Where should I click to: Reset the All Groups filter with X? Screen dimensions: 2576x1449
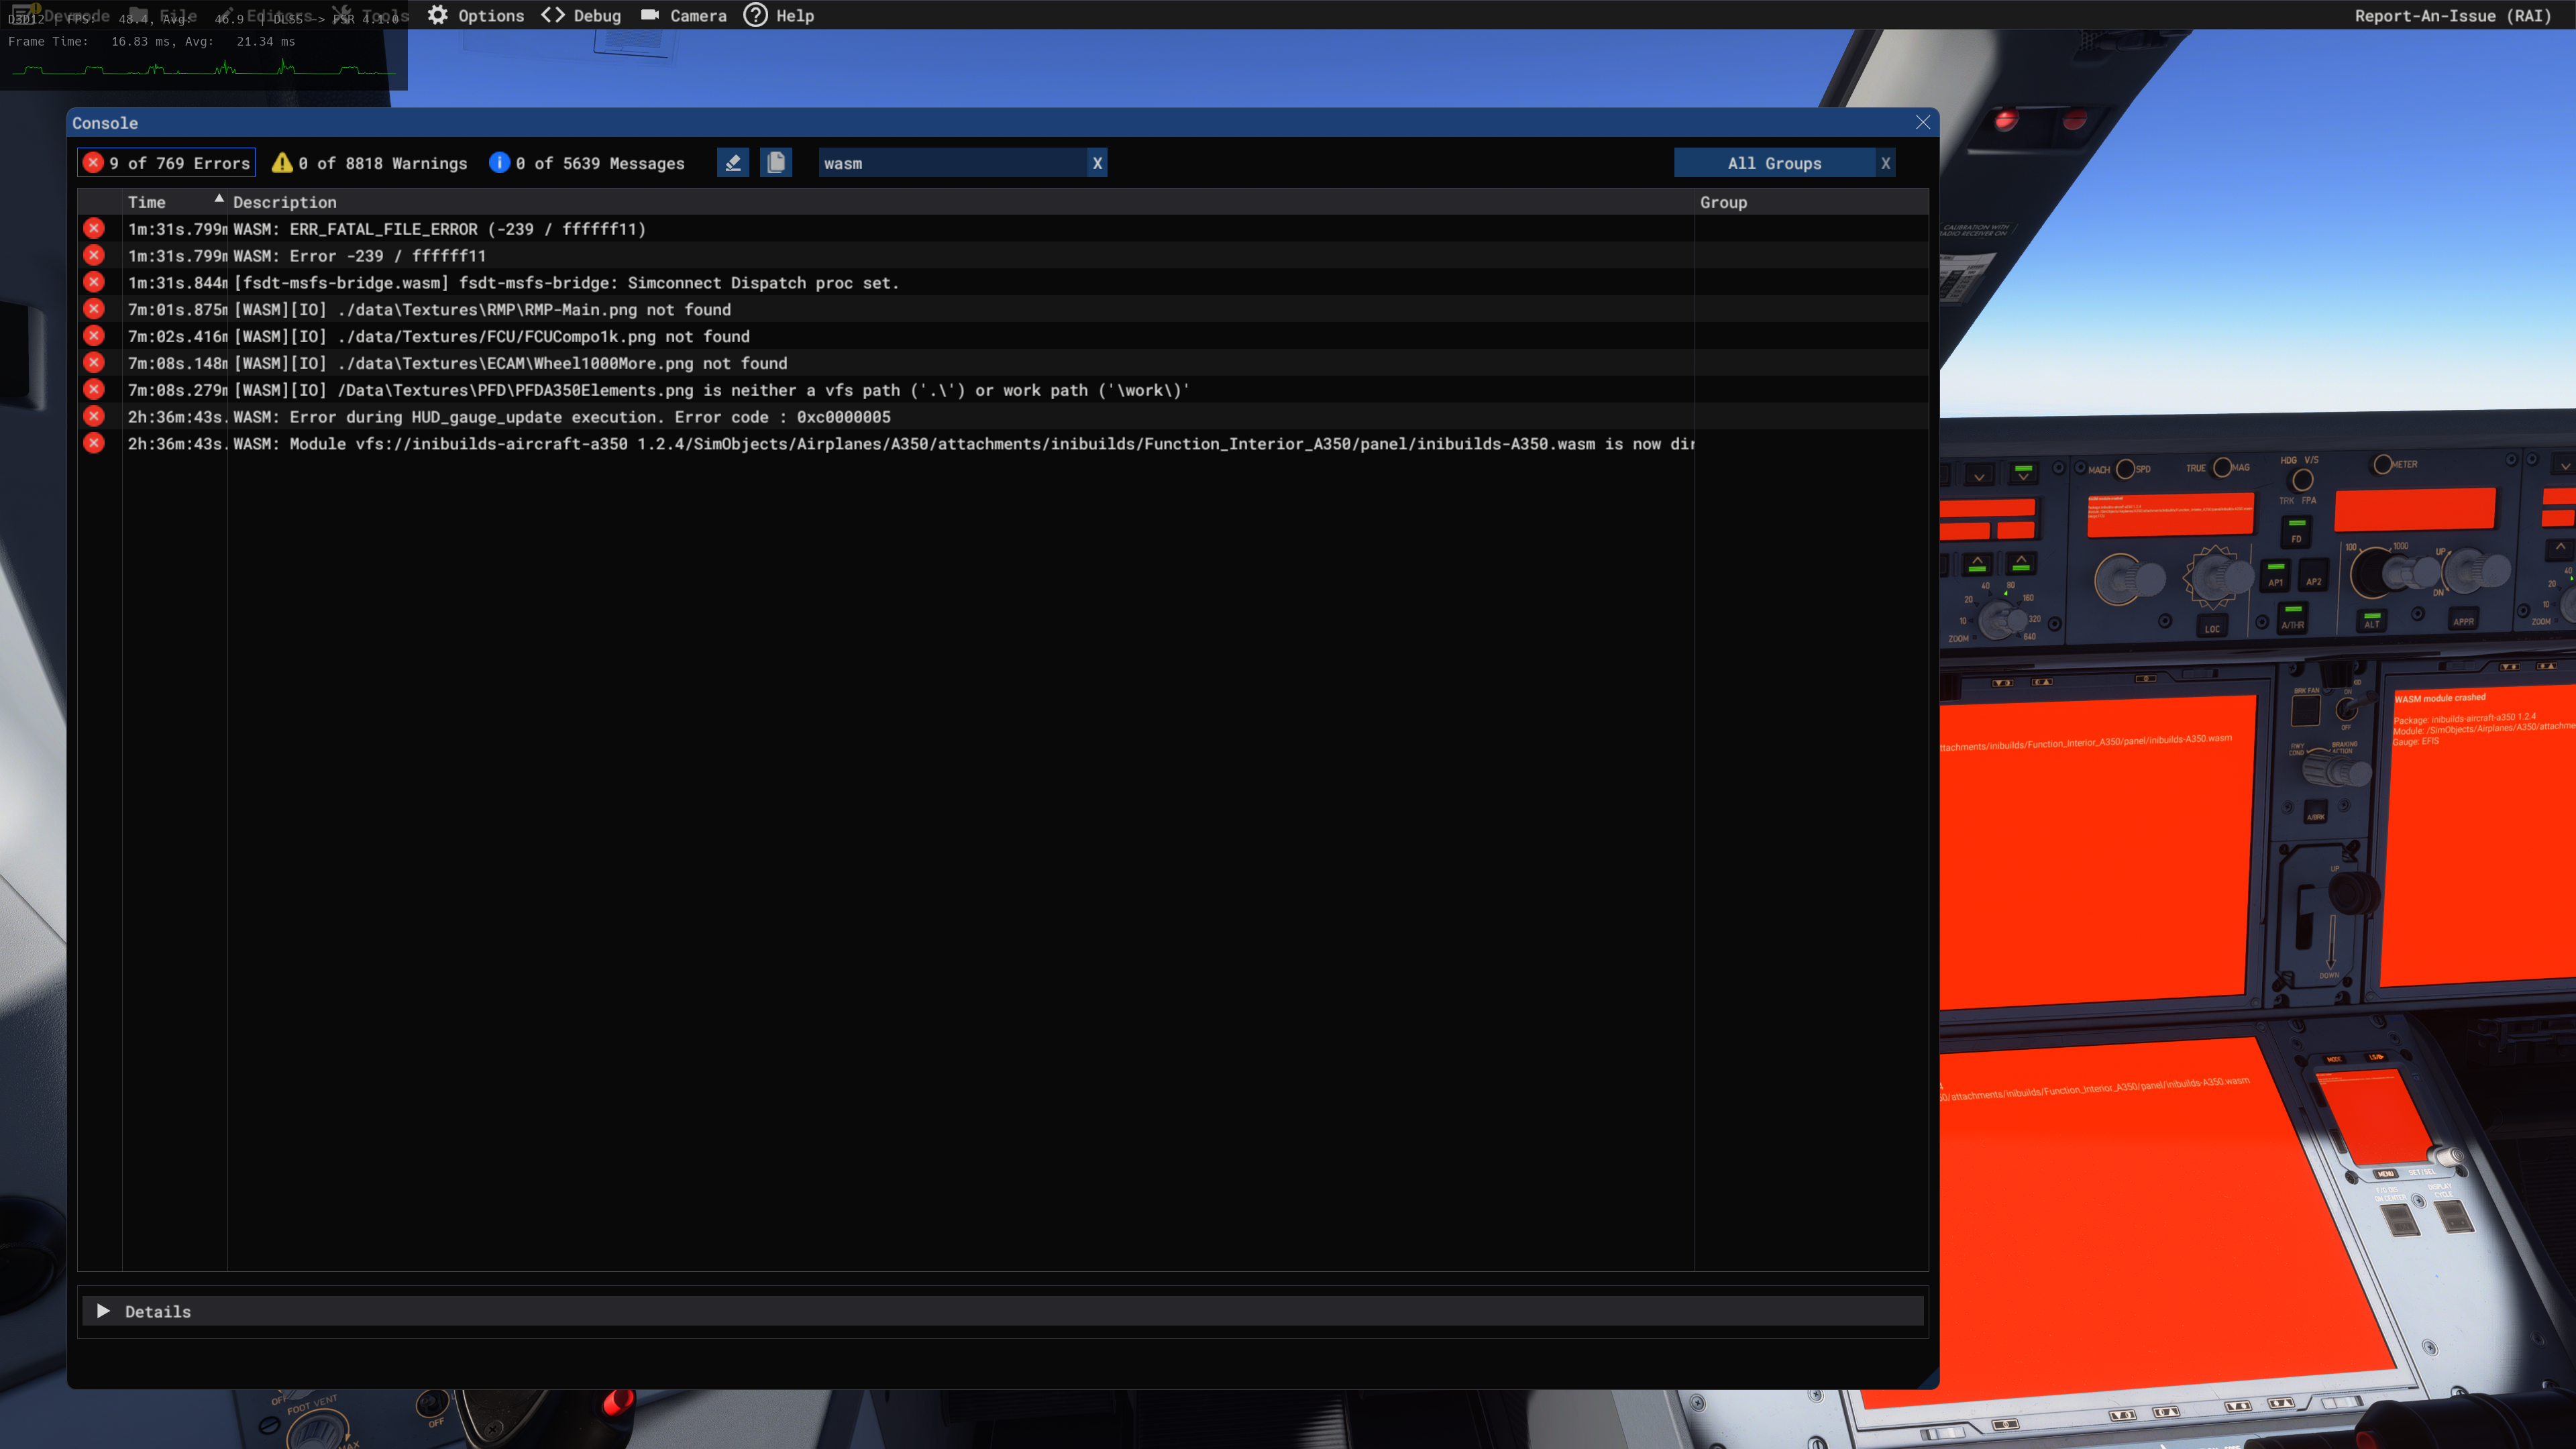tap(1885, 163)
